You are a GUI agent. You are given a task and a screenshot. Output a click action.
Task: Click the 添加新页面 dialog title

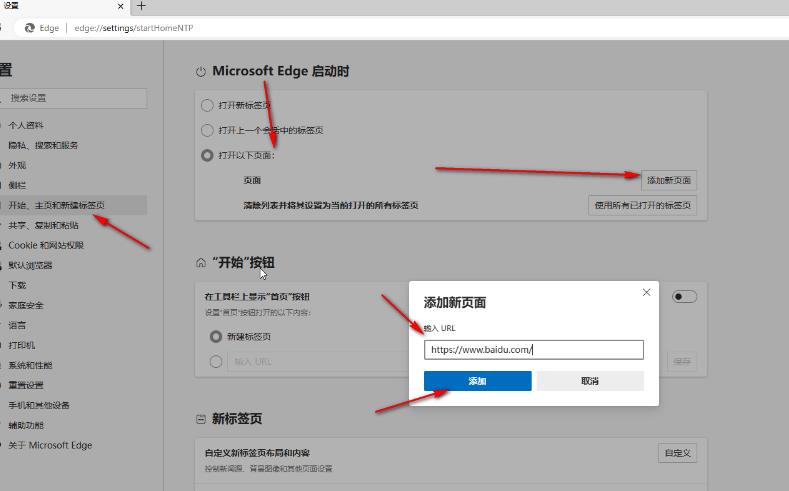(455, 303)
